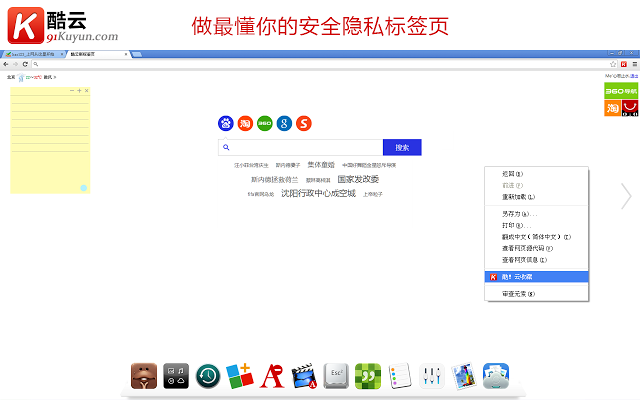Viewport: 640px width, 400px height.
Task: Click the hot search term 沈阳行政中心成空城
Action: 318,193
